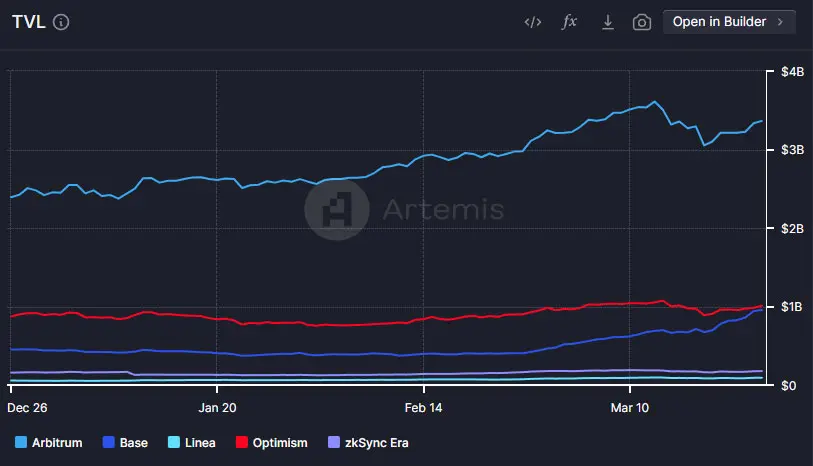Click the Optimism red color swatch
813x466 pixels.
click(x=242, y=442)
